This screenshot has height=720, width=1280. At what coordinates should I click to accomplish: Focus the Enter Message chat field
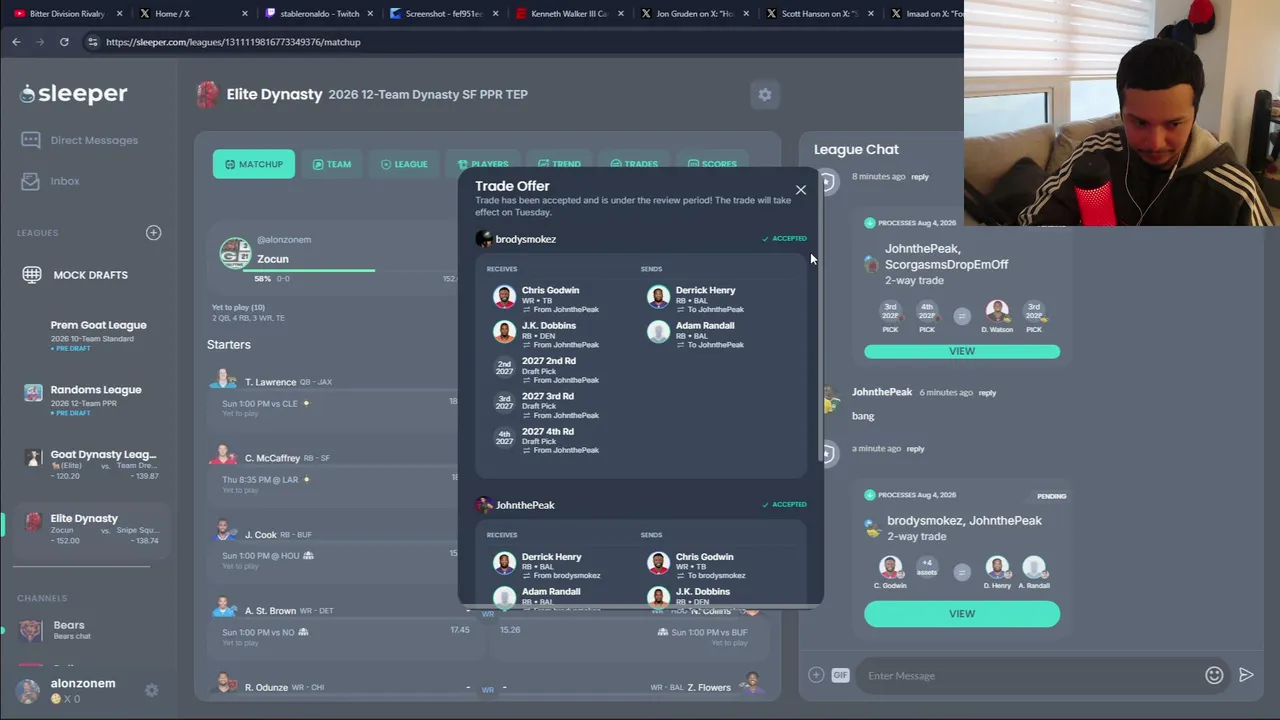(x=1030, y=676)
